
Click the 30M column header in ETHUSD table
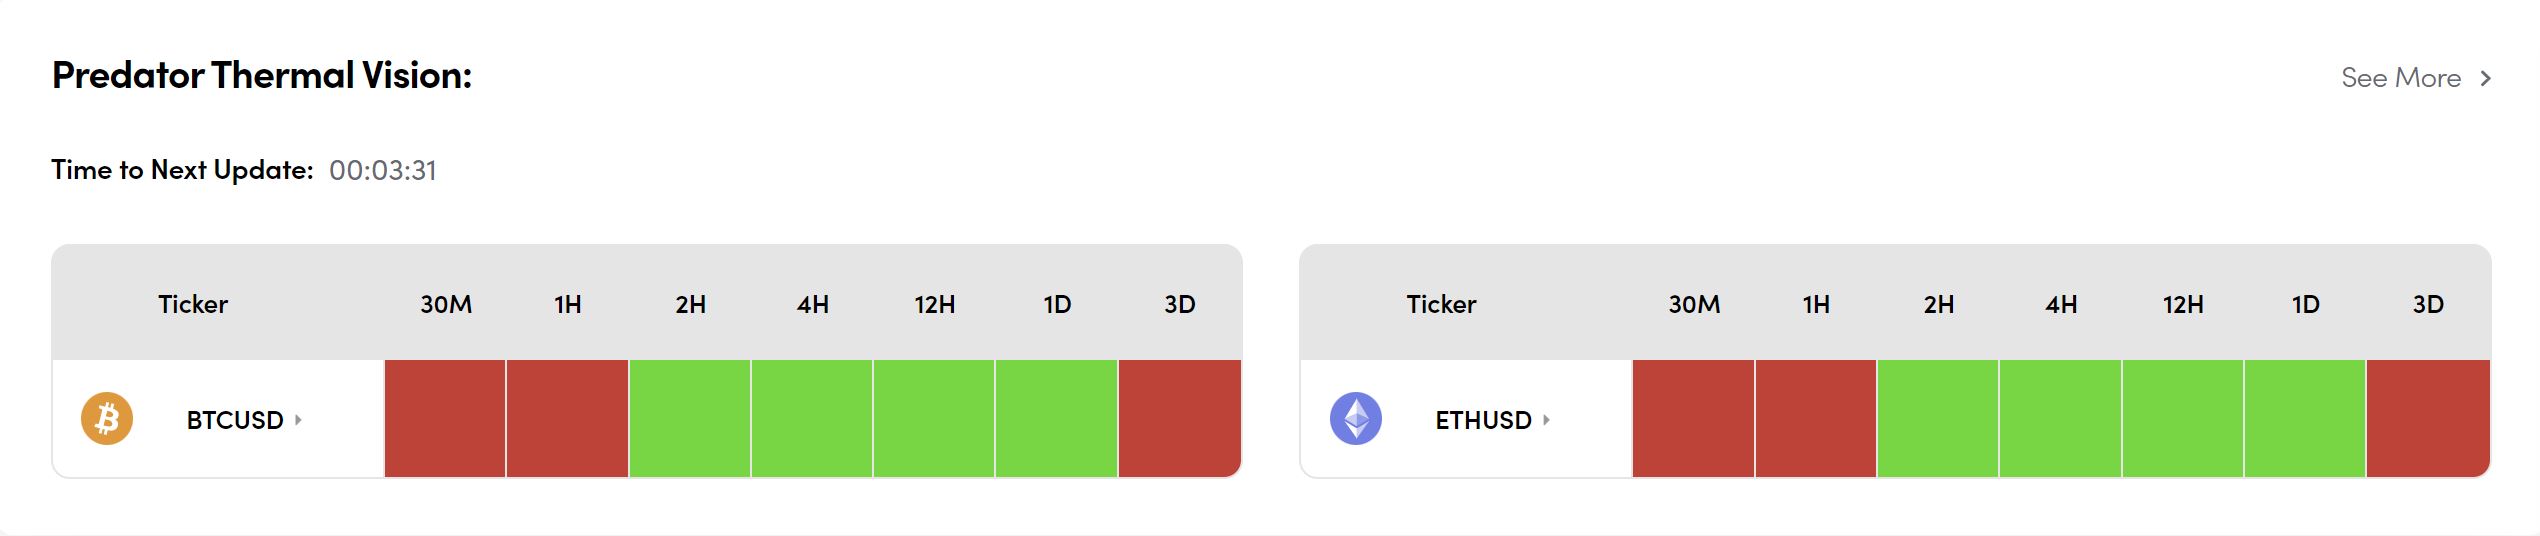tap(1694, 304)
